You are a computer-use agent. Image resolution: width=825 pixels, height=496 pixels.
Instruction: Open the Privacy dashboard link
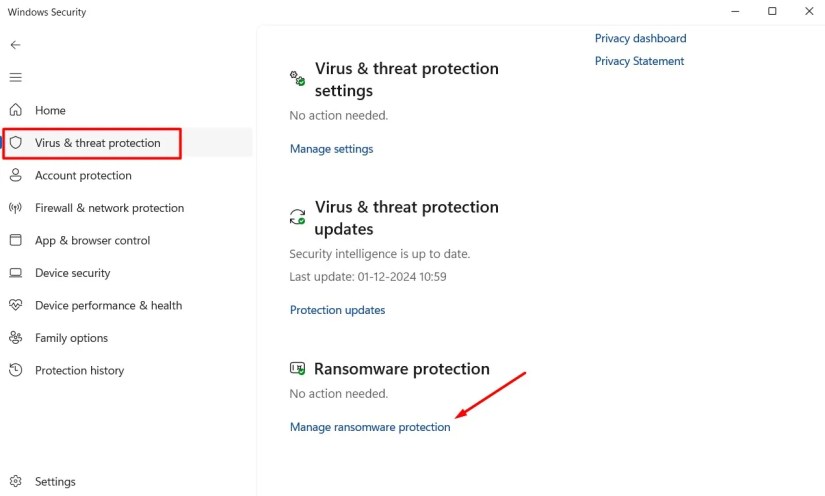coord(640,38)
